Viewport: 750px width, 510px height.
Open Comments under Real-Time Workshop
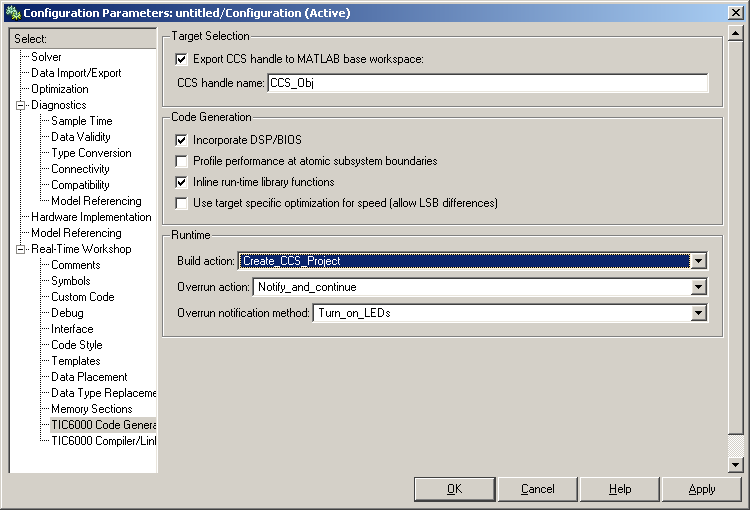pyautogui.click(x=76, y=265)
